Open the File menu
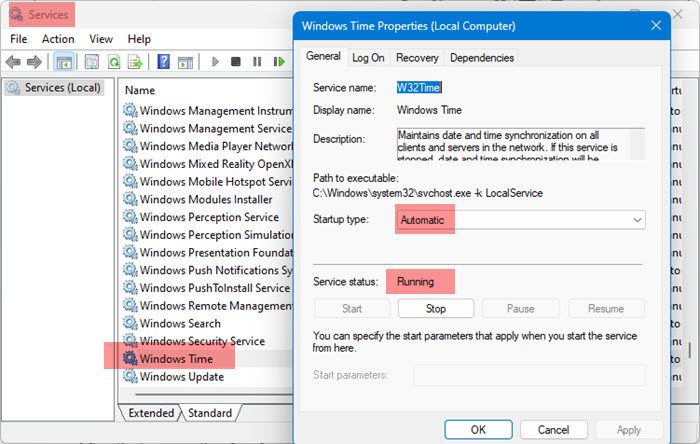This screenshot has width=700, height=444. point(19,39)
